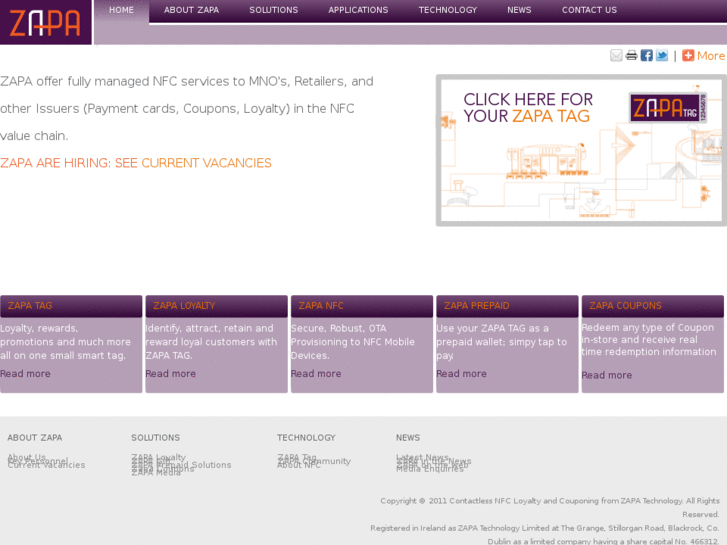Open the ZAPA NFC card heading
Image resolution: width=727 pixels, height=545 pixels.
(x=321, y=306)
